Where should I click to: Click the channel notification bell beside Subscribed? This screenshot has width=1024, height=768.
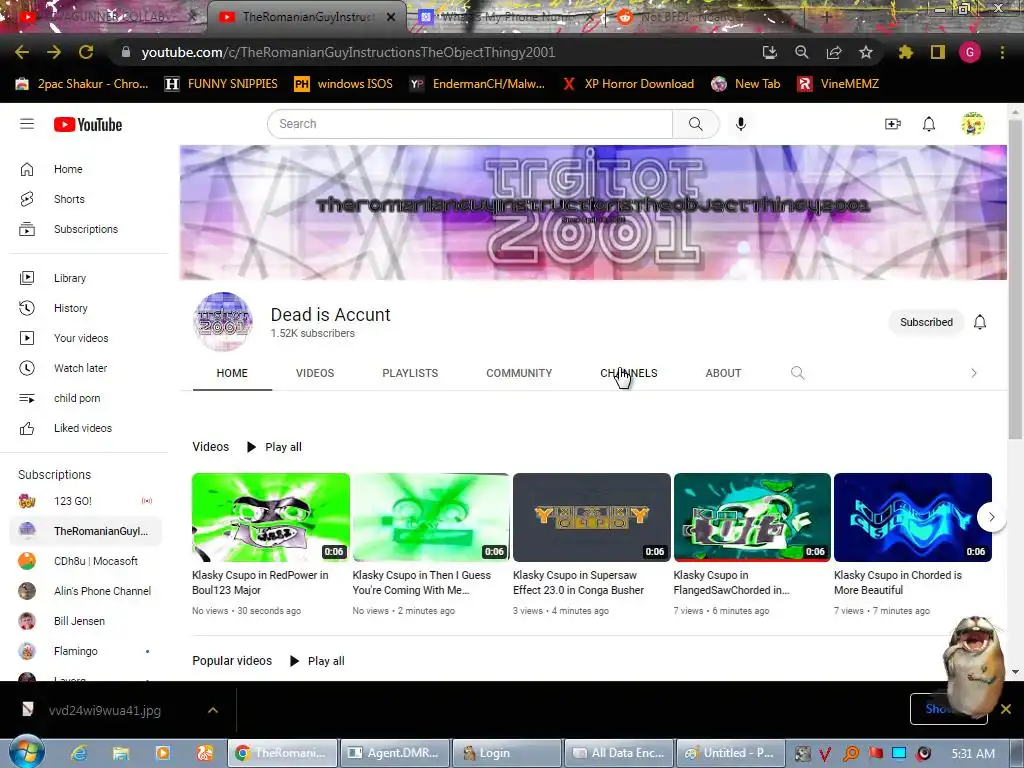point(980,322)
